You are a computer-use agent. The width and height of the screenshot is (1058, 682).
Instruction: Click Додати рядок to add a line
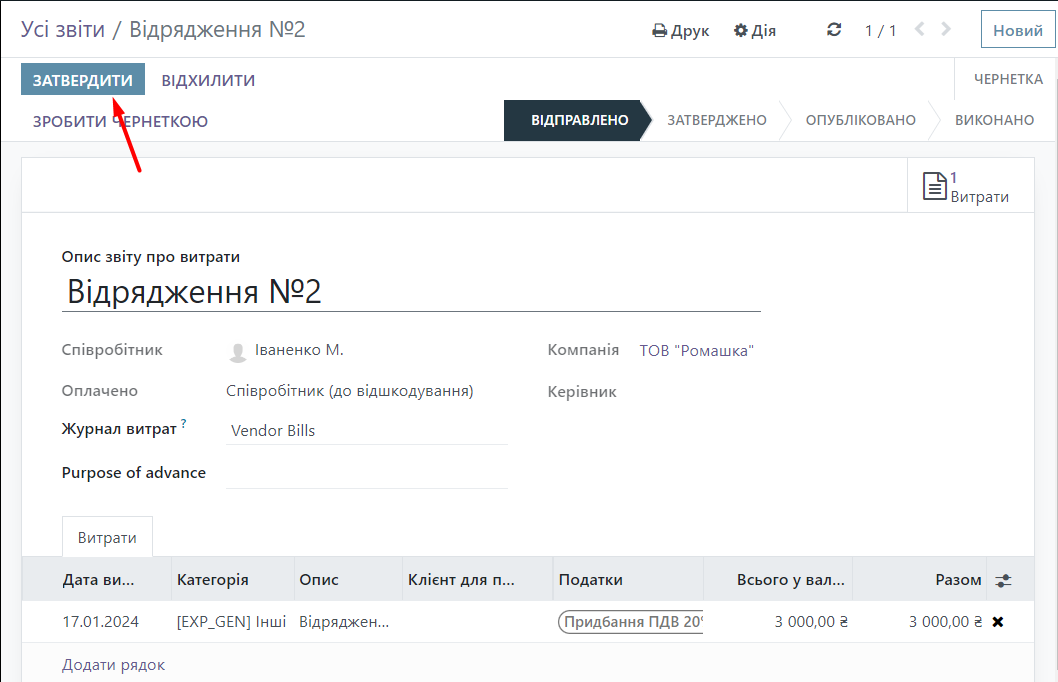click(113, 664)
